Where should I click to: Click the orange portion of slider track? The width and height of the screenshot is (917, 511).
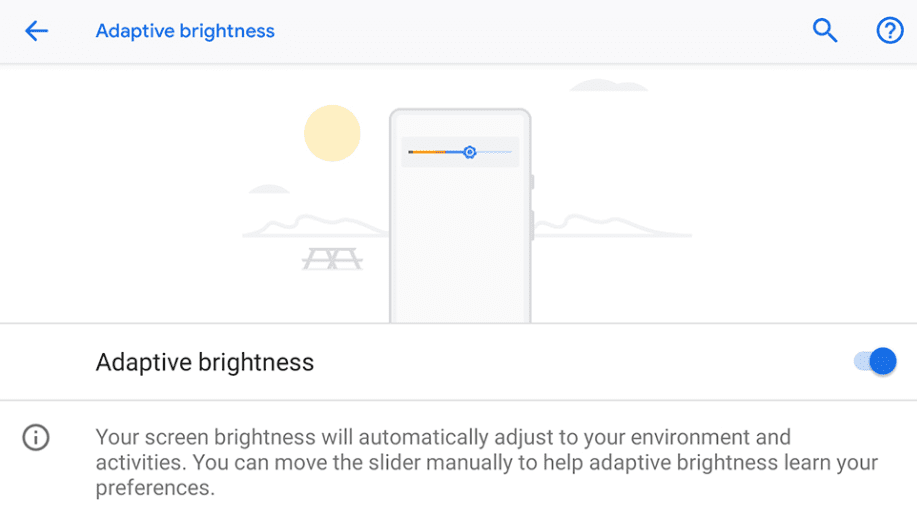(427, 152)
